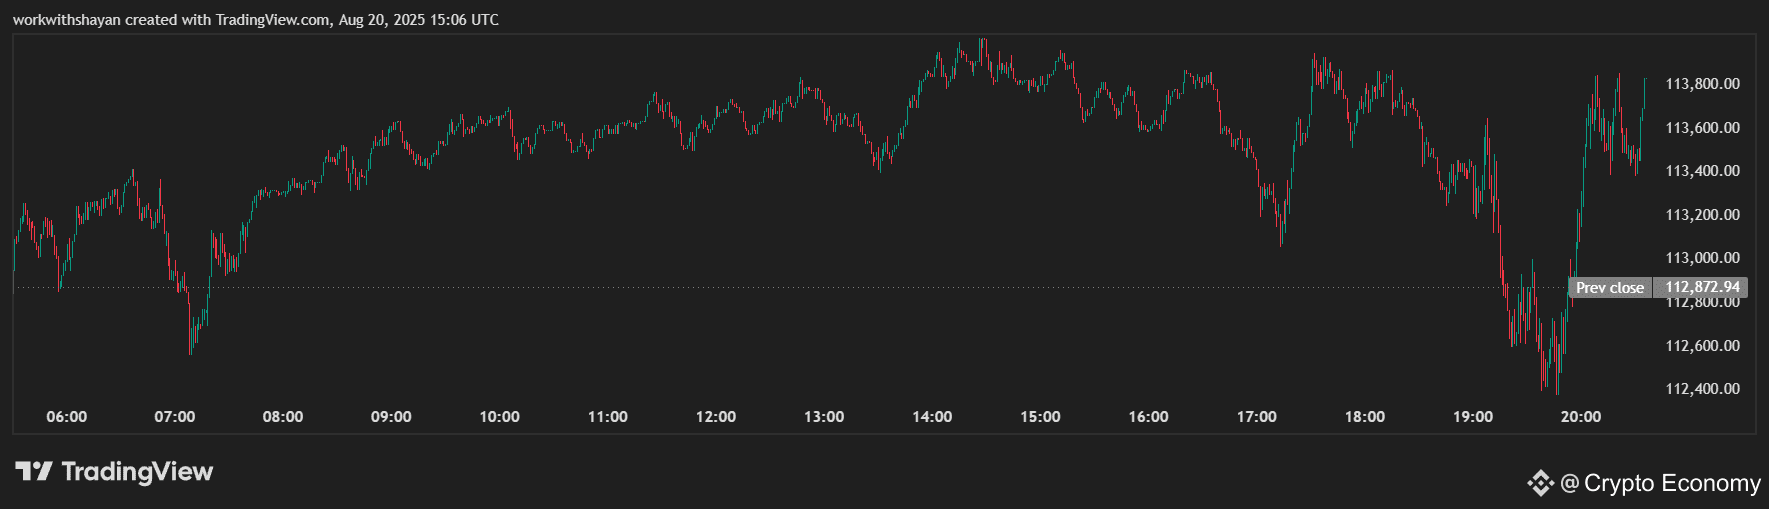
Task: Select the 06:00 time axis label
Action: pyautogui.click(x=67, y=417)
